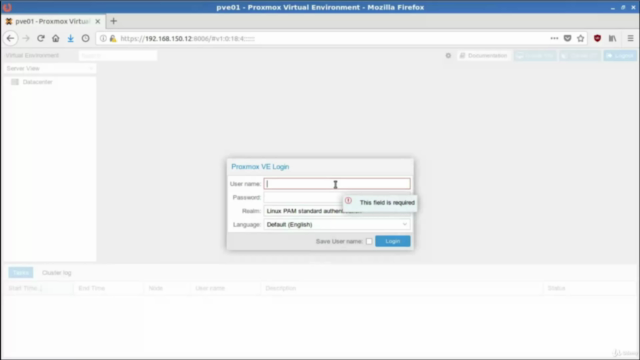Reload the current page
The image size is (640, 360).
click(40, 38)
